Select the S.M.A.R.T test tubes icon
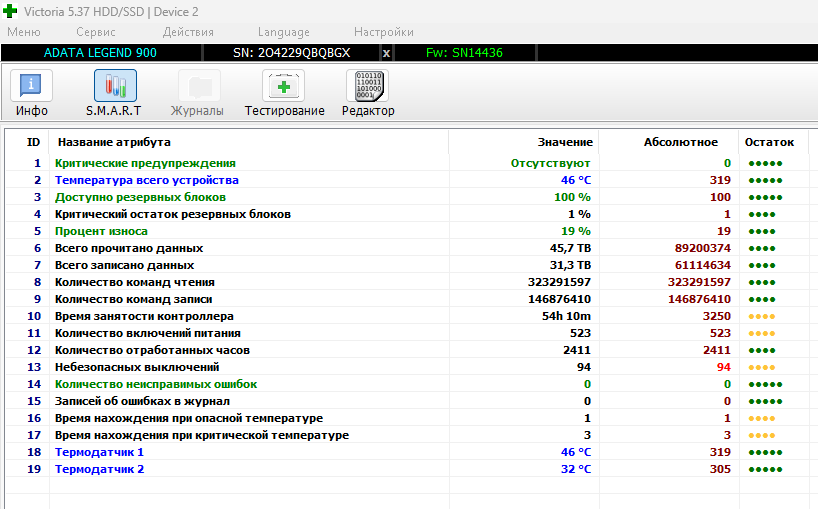This screenshot has height=509, width=818. coord(115,86)
